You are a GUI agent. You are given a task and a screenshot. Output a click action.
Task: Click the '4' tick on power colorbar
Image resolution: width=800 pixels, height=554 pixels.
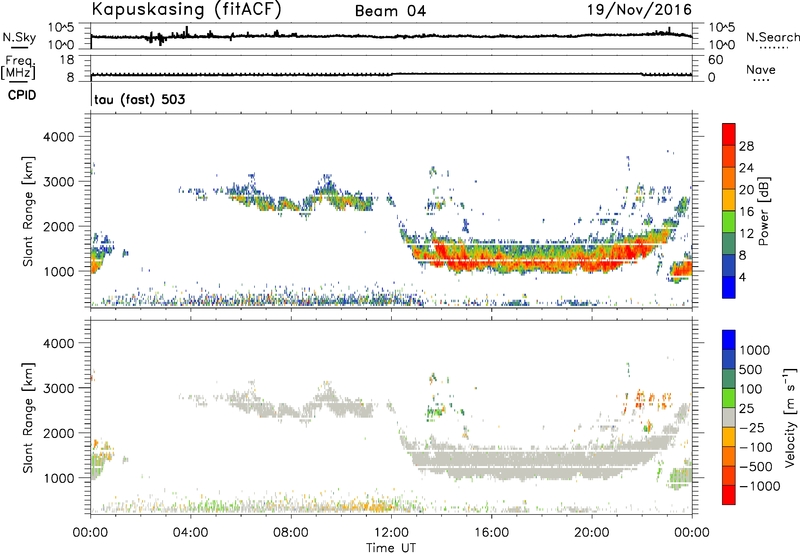click(743, 277)
